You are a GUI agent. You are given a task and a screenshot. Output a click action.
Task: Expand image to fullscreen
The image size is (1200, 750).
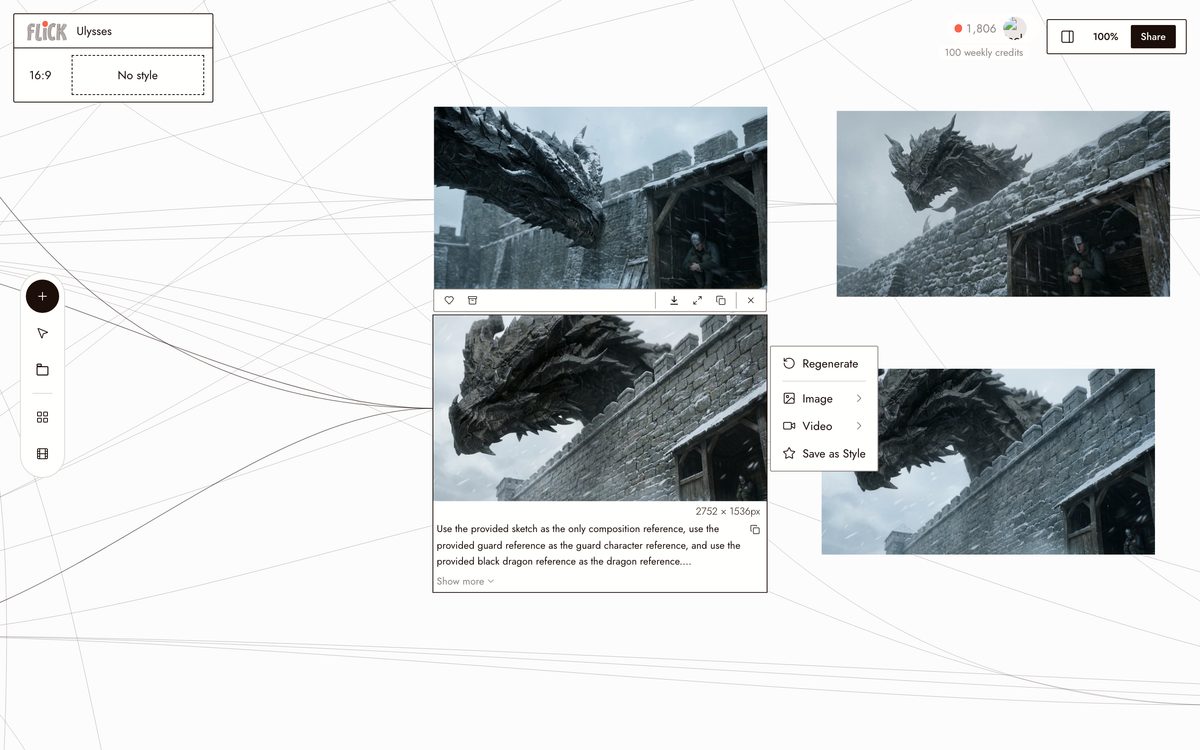(697, 300)
